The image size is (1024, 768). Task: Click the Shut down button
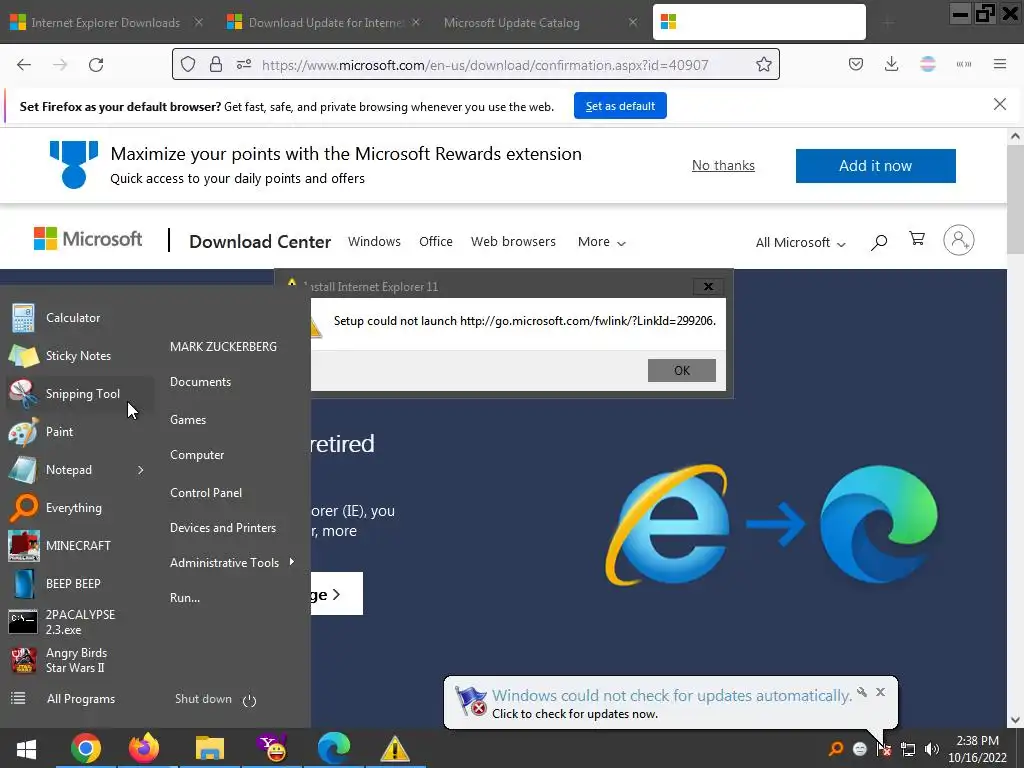(x=203, y=699)
